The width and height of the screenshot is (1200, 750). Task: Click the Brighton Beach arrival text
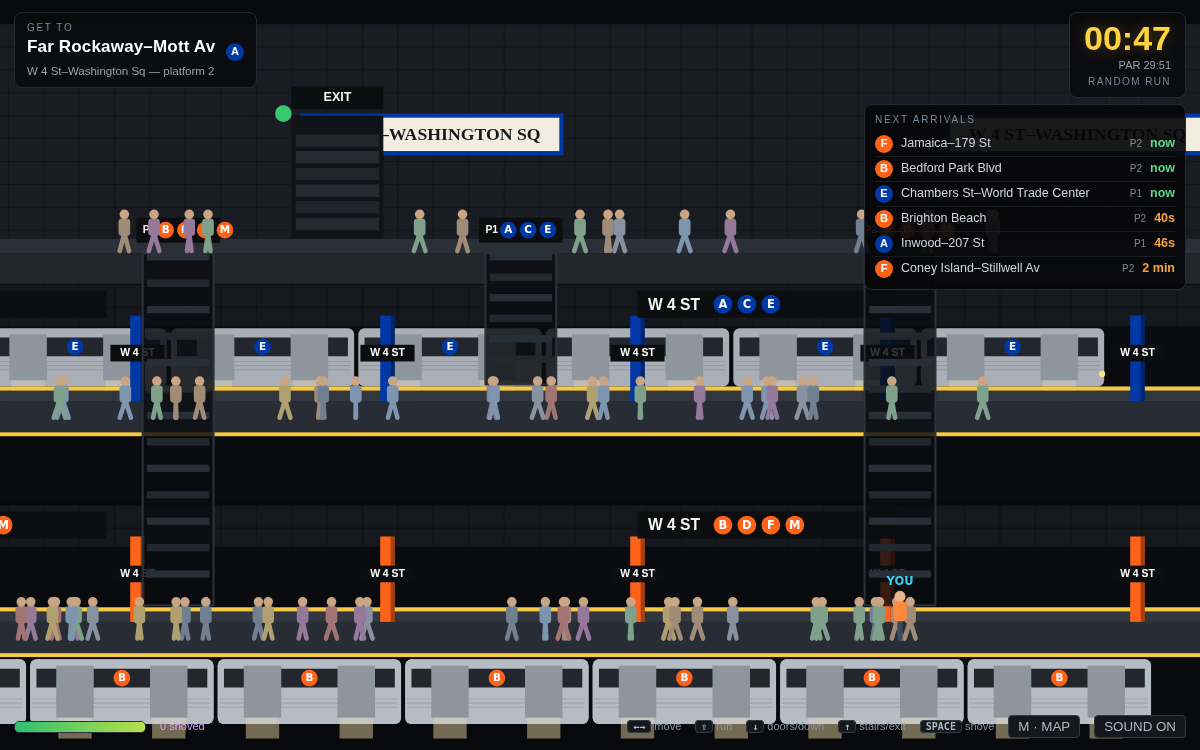pyautogui.click(x=943, y=218)
